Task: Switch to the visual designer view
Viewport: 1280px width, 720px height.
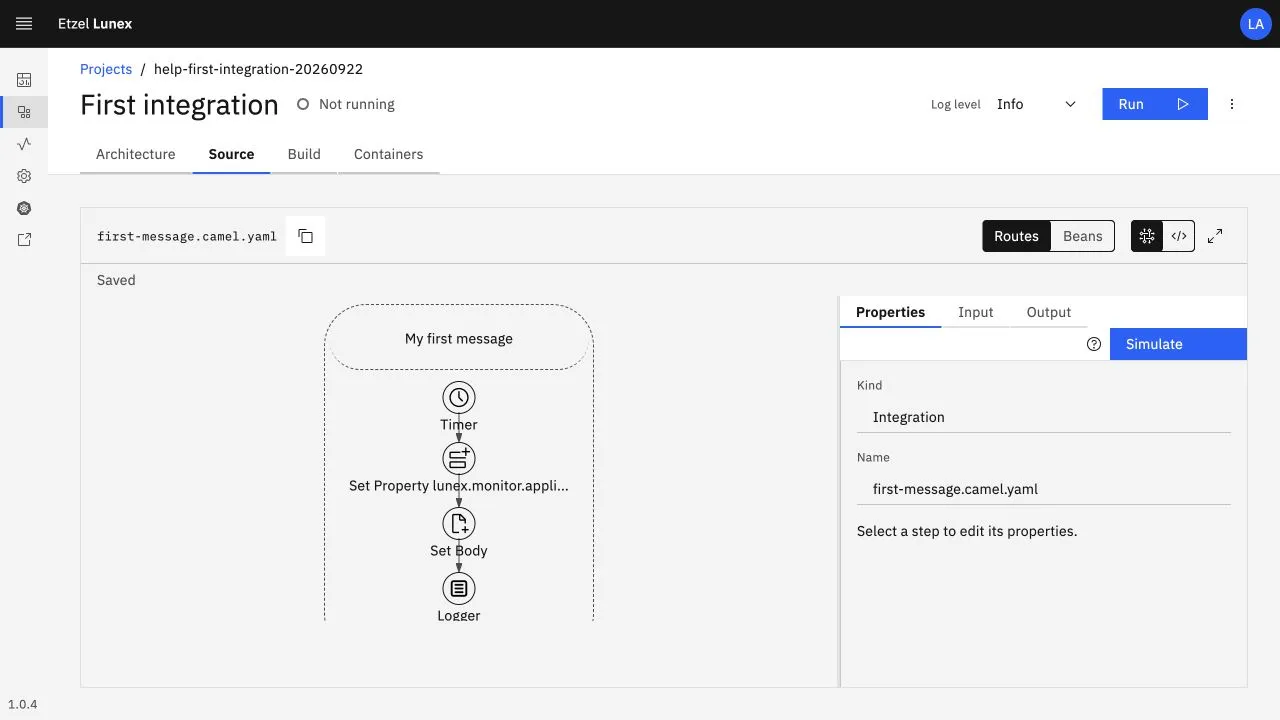Action: coord(1147,236)
